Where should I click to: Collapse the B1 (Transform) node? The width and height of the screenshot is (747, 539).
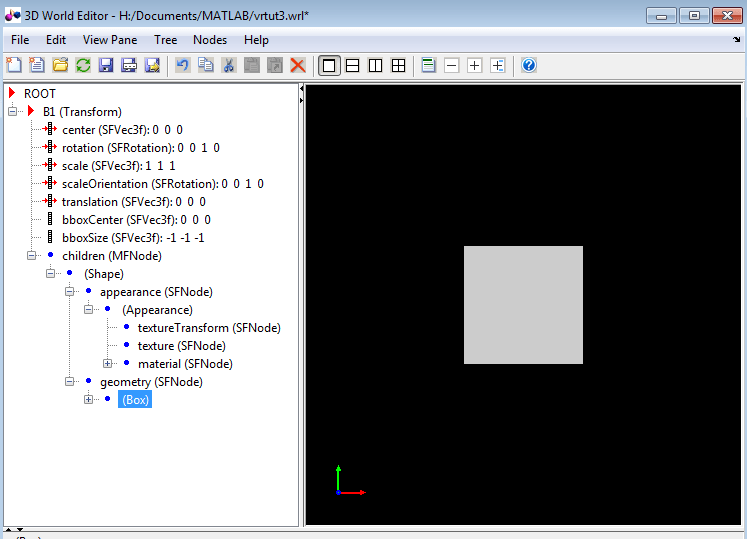[x=12, y=112]
